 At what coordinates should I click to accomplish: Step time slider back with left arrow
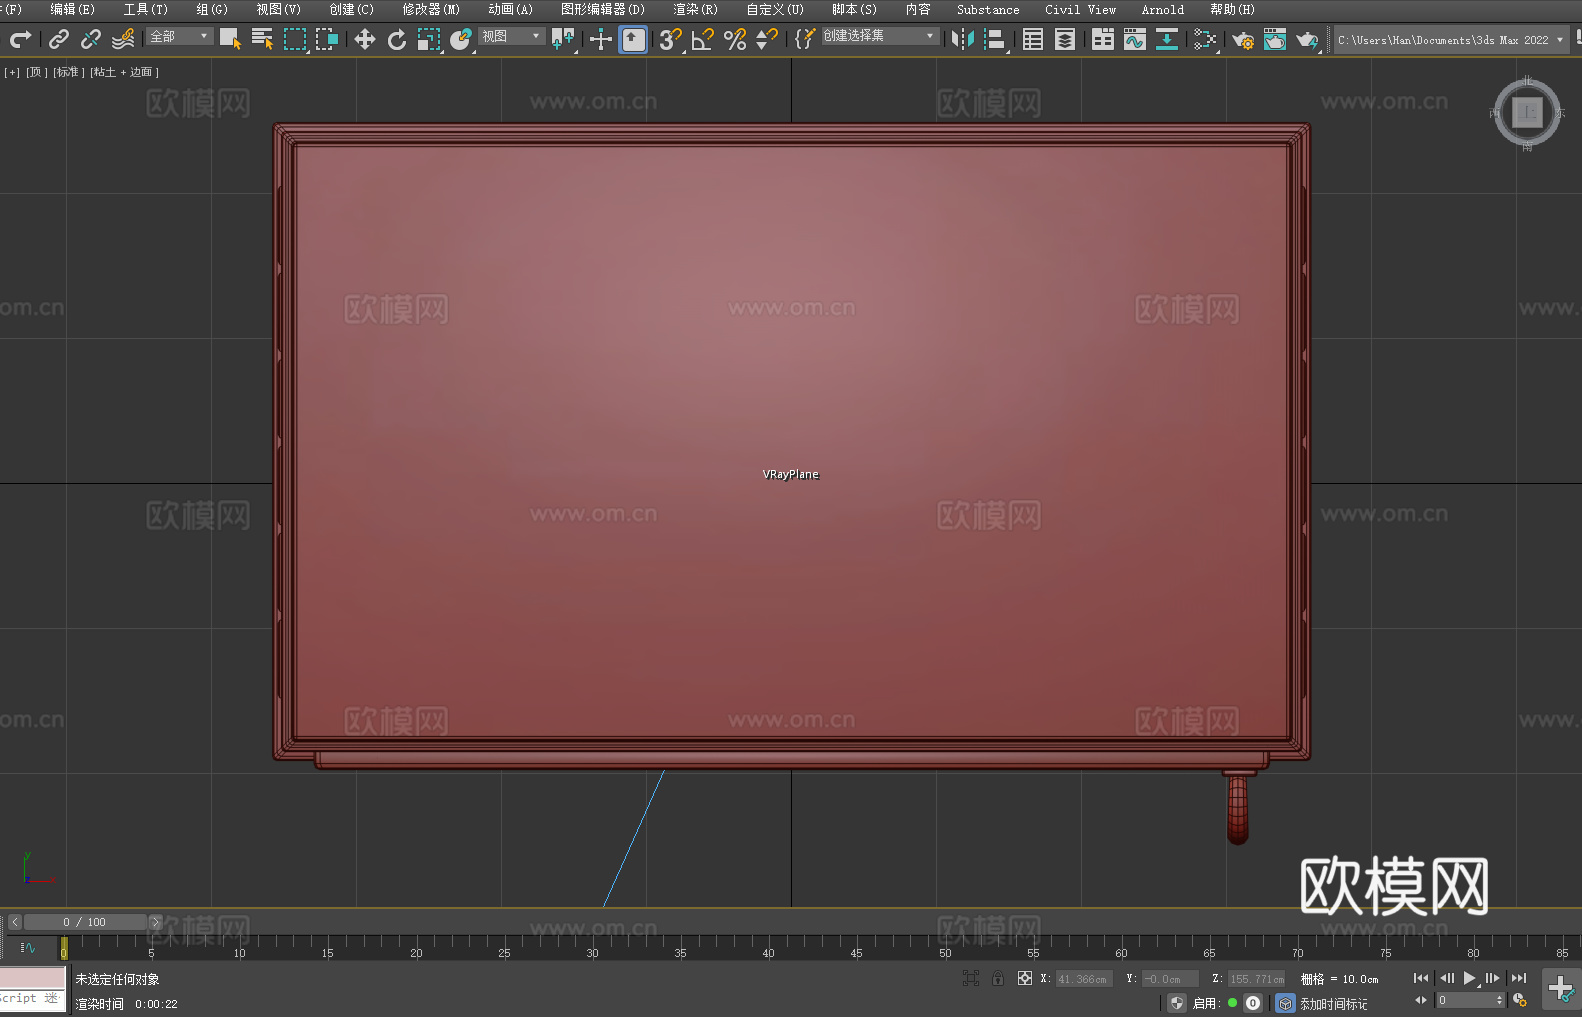pyautogui.click(x=15, y=922)
